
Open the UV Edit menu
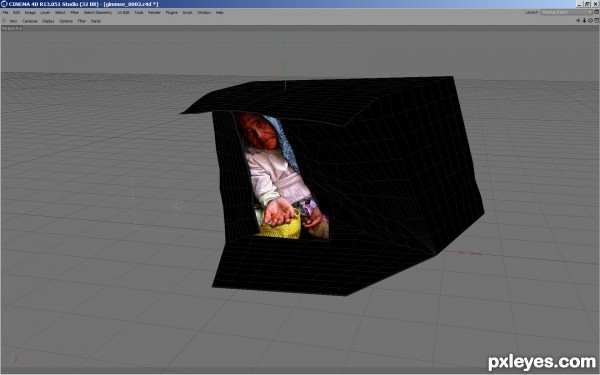(x=123, y=13)
